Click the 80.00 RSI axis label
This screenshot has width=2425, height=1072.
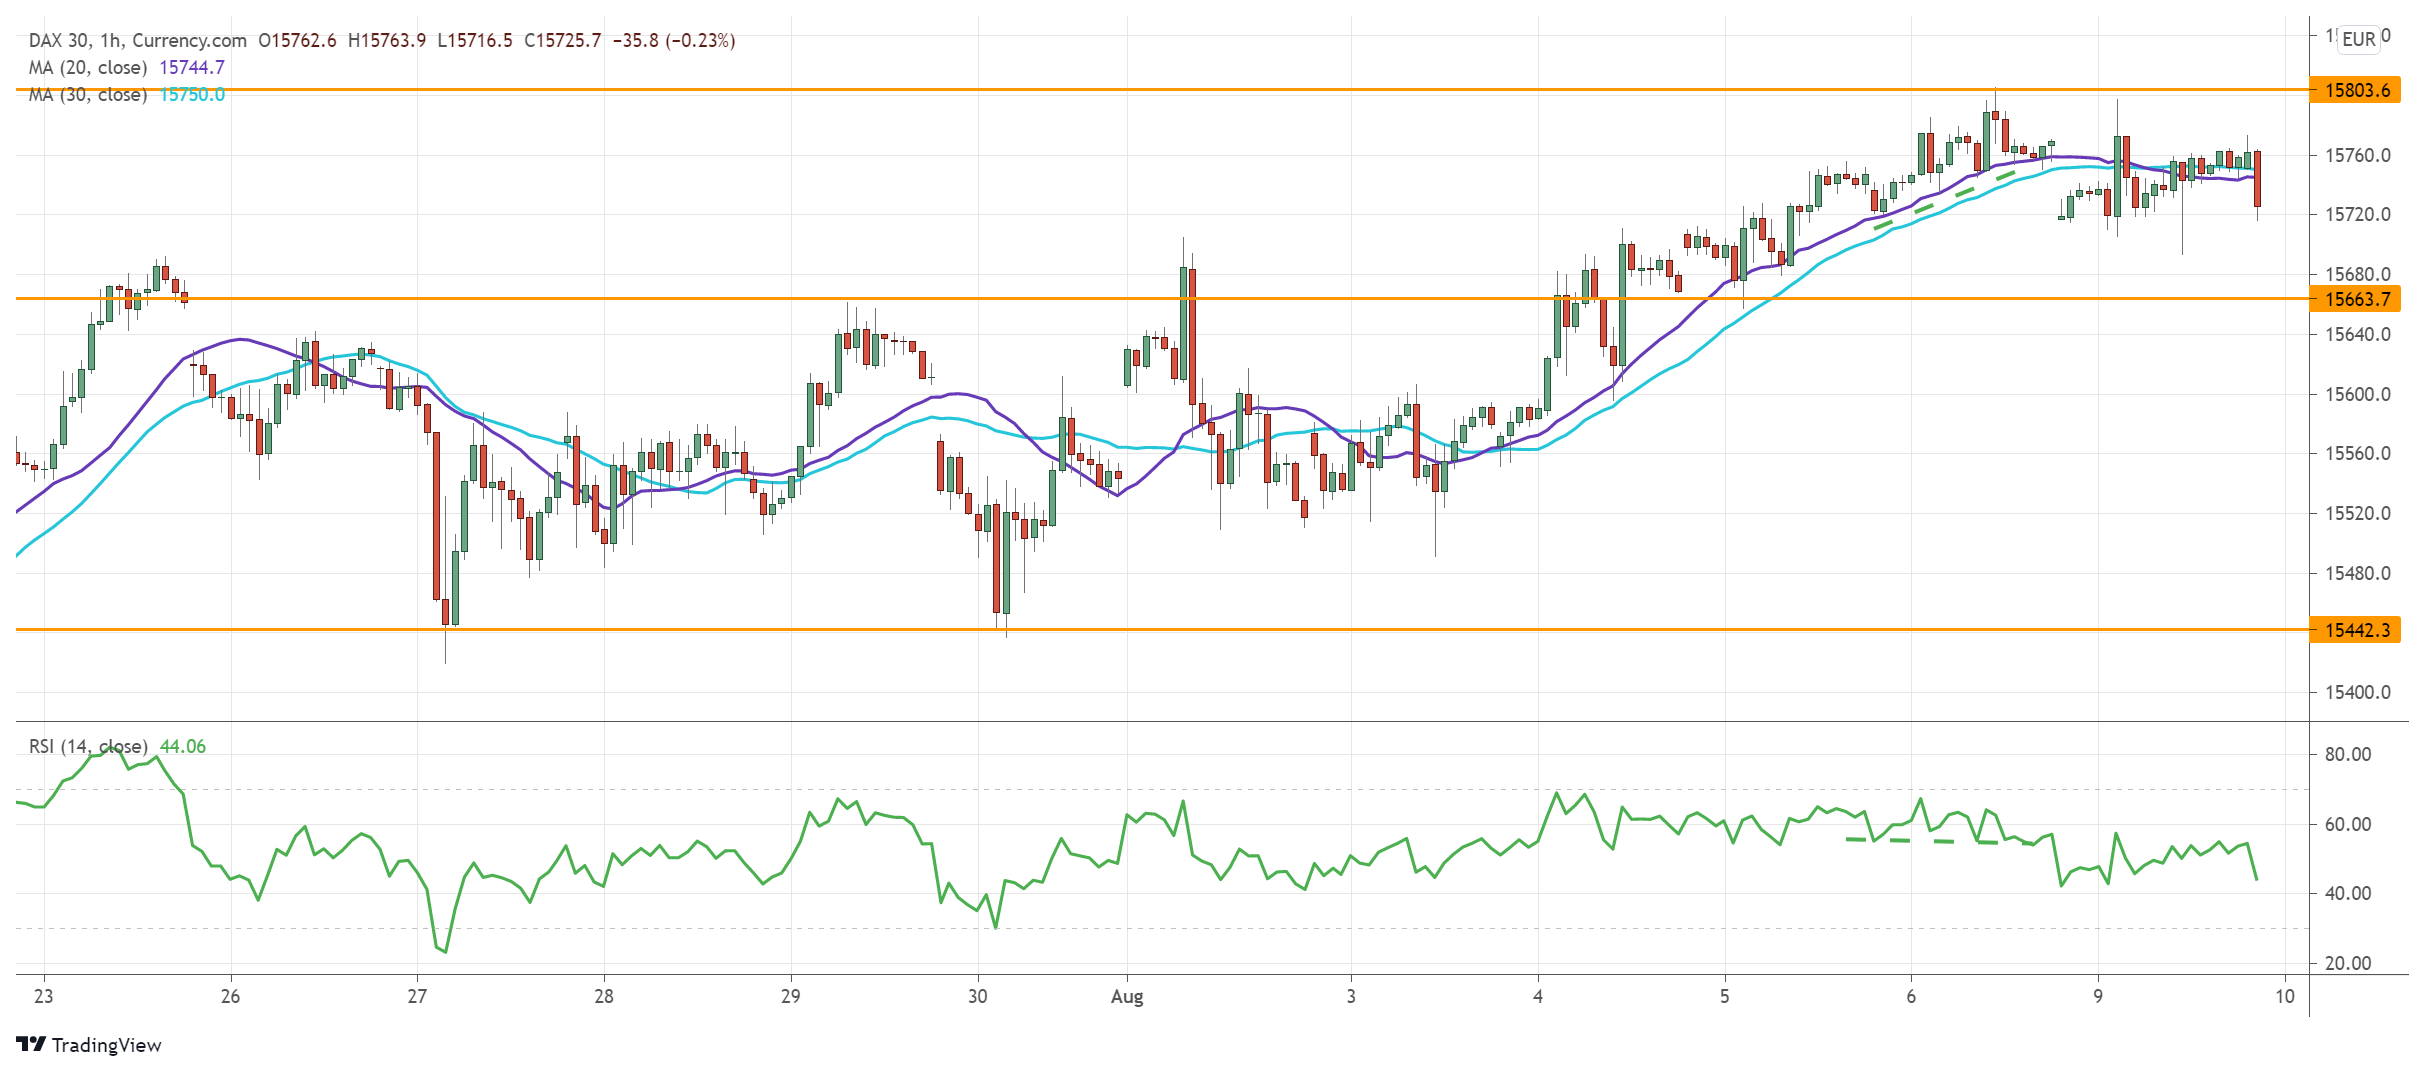pyautogui.click(x=2347, y=754)
